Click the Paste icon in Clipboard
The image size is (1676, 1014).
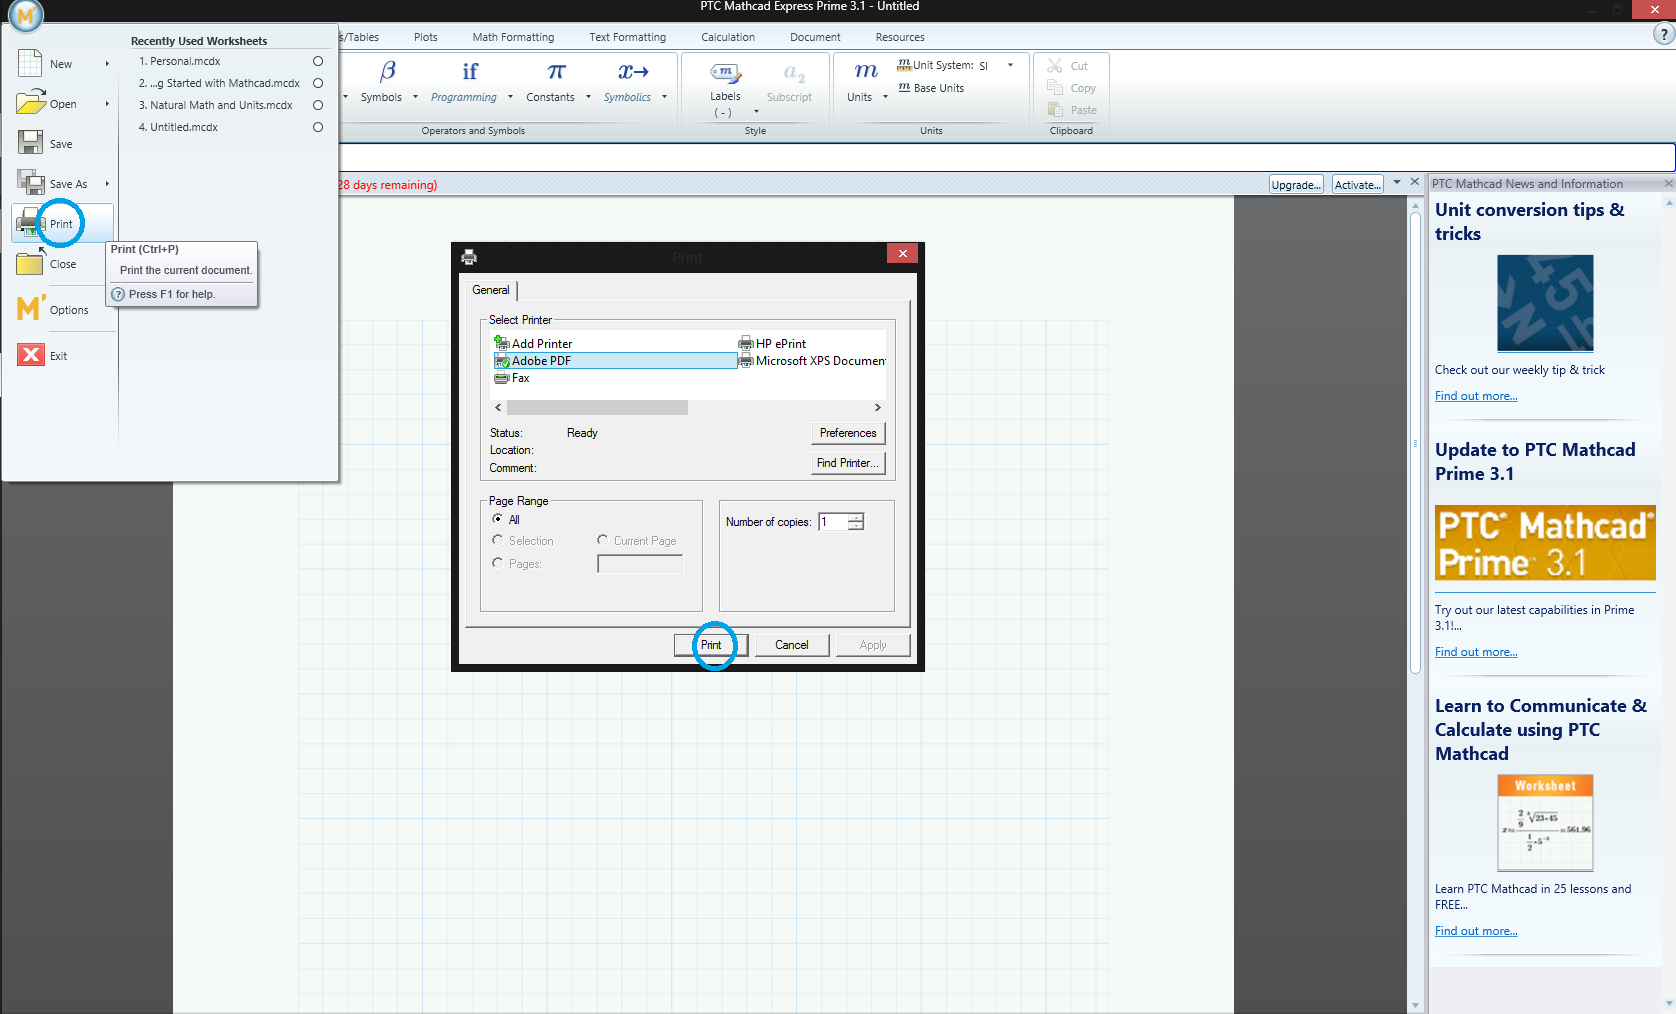tap(1055, 109)
